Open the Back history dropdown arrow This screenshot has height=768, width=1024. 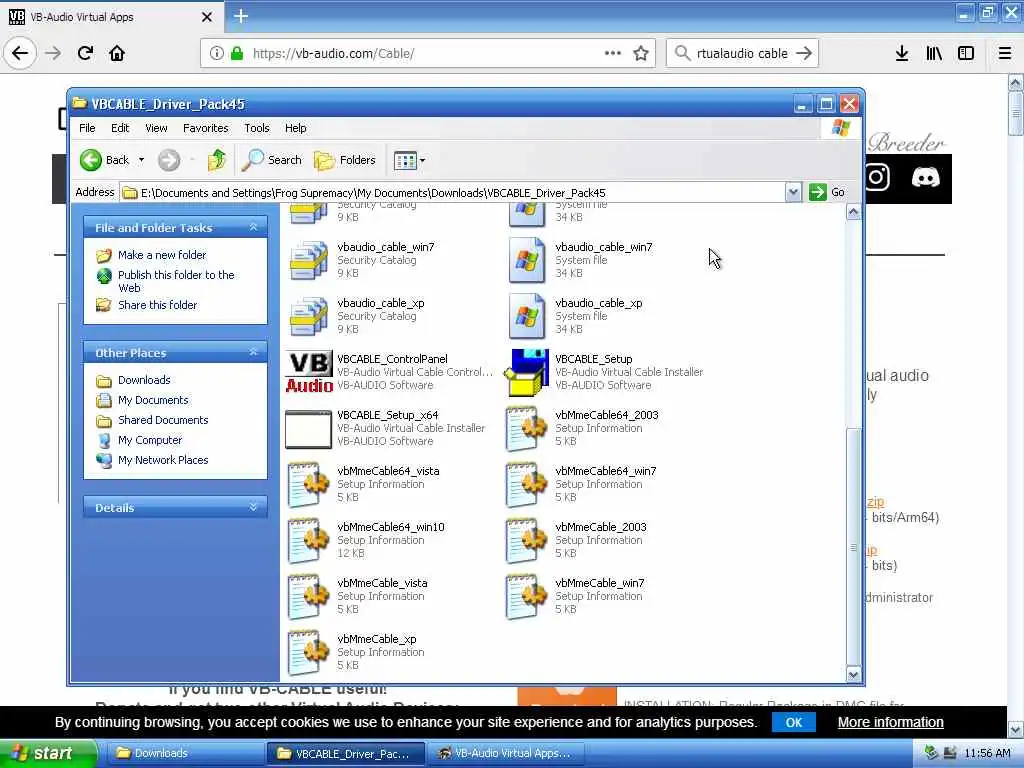point(141,160)
